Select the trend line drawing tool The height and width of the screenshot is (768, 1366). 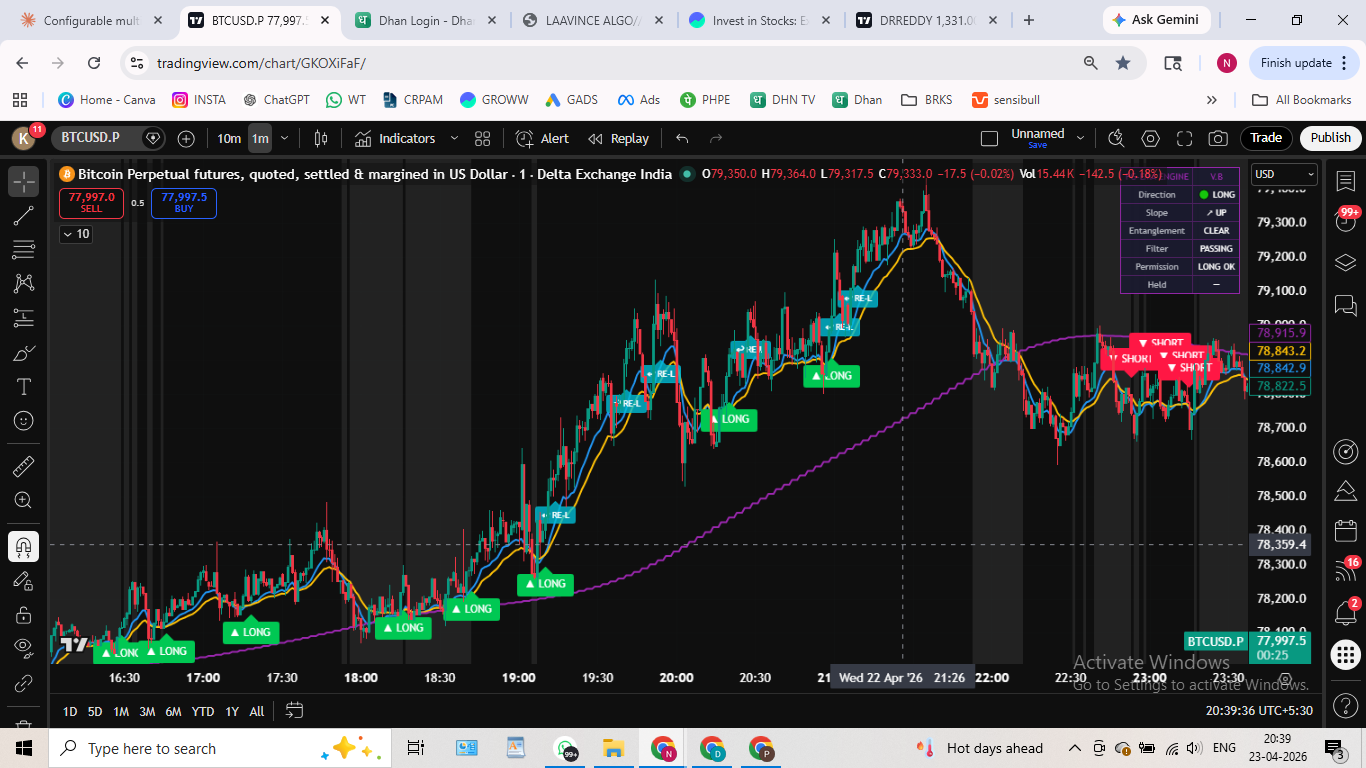pyautogui.click(x=24, y=215)
